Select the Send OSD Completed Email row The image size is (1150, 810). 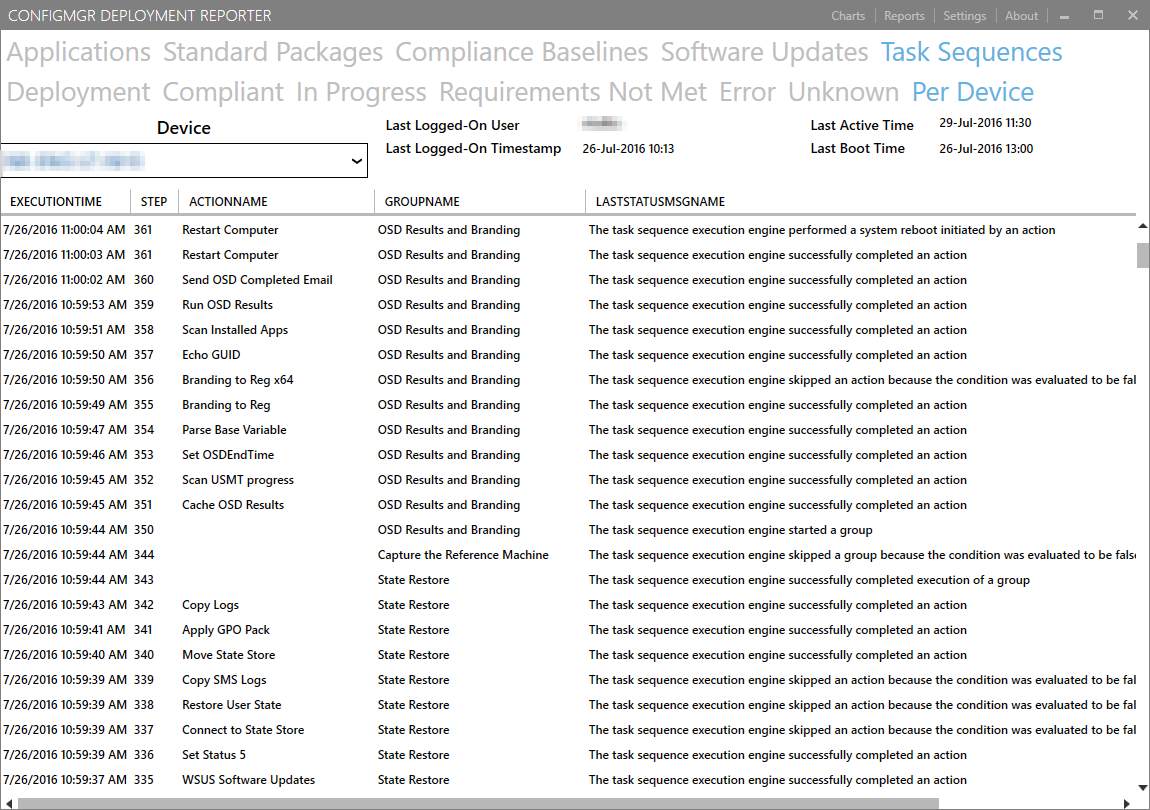pyautogui.click(x=257, y=280)
